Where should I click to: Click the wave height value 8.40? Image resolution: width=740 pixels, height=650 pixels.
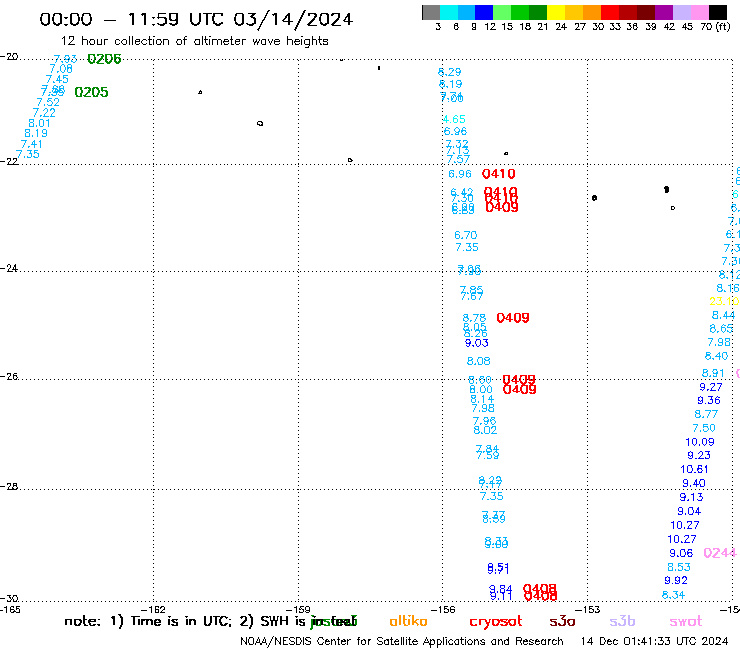pyautogui.click(x=716, y=356)
